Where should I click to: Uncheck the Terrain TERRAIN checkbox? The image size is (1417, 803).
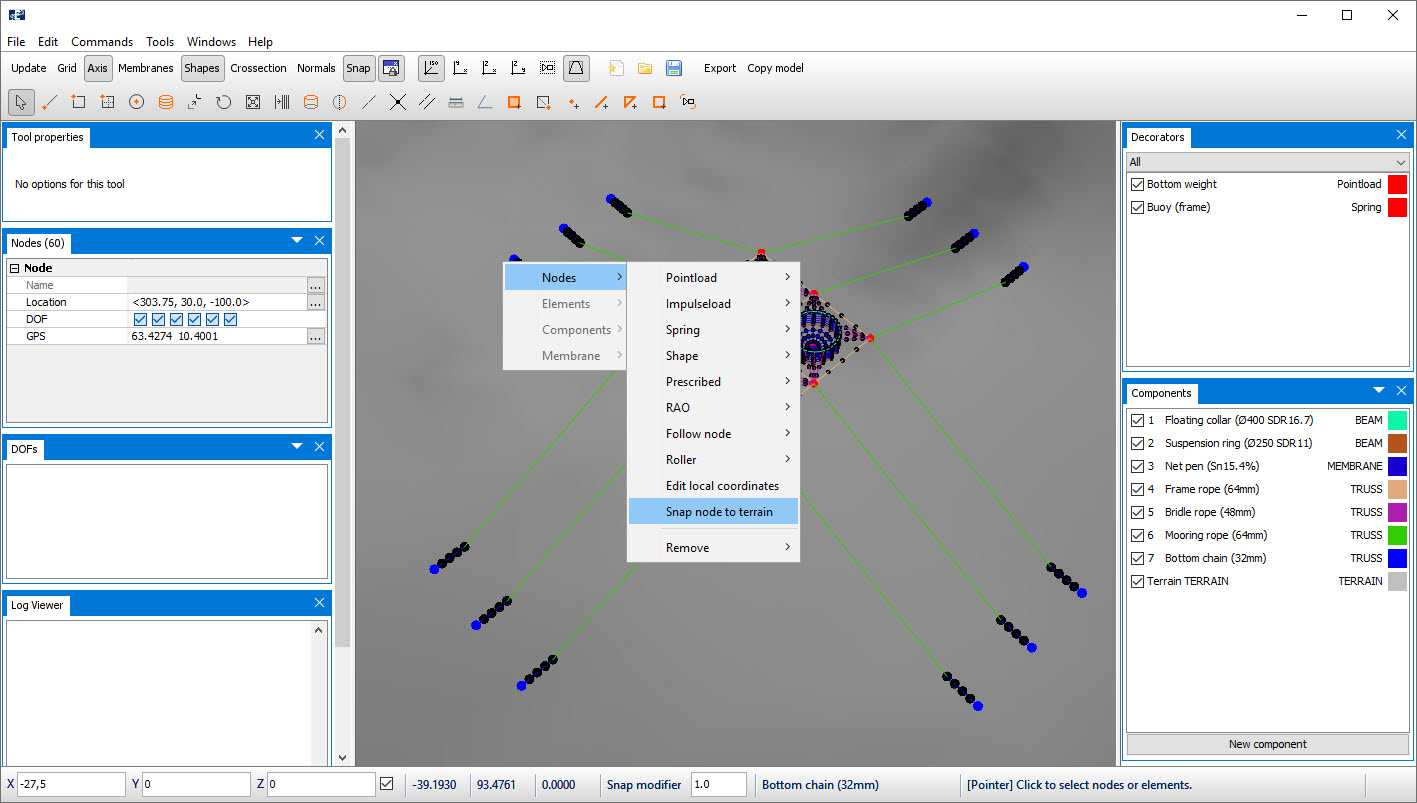(1137, 581)
